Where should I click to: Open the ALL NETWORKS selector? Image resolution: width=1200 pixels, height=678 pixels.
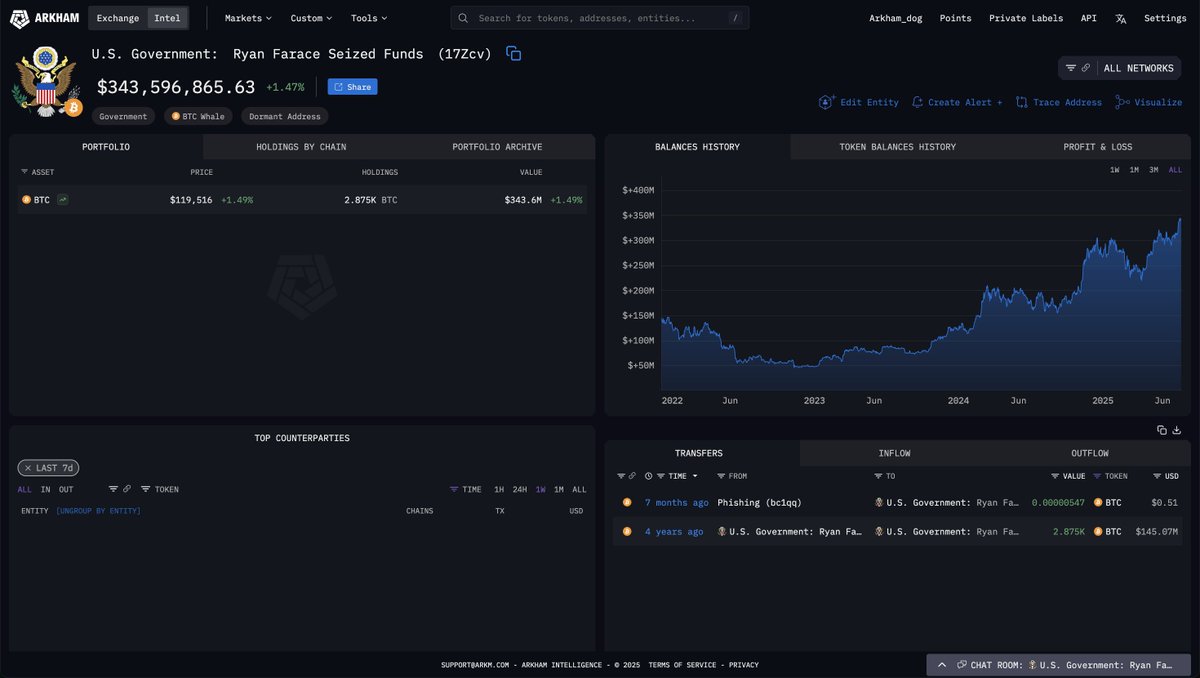(x=1138, y=68)
